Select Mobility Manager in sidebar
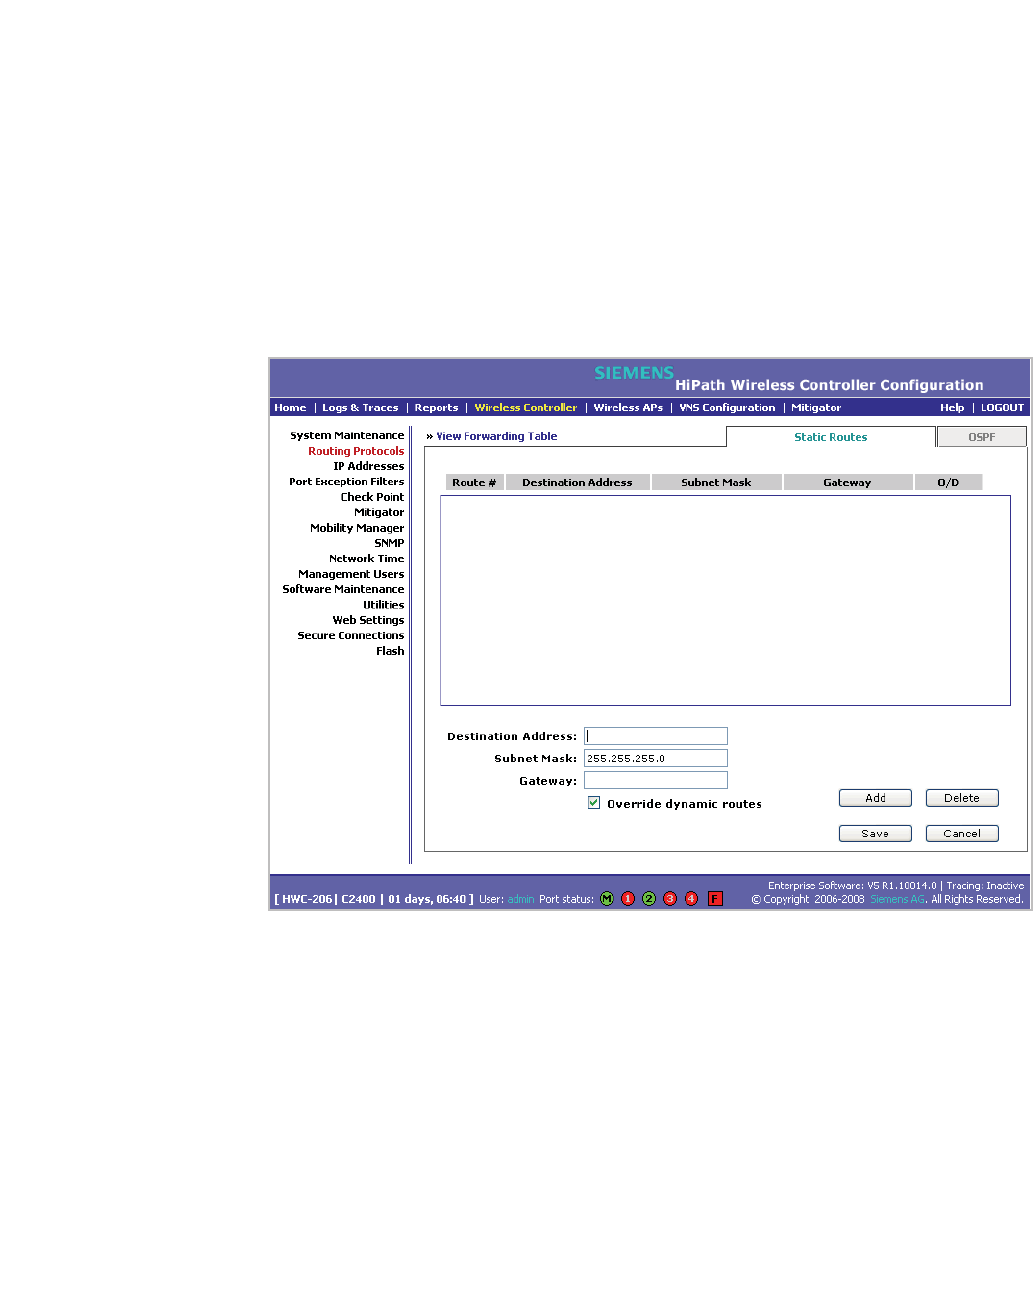Viewport: 1033px width, 1313px height. point(357,528)
